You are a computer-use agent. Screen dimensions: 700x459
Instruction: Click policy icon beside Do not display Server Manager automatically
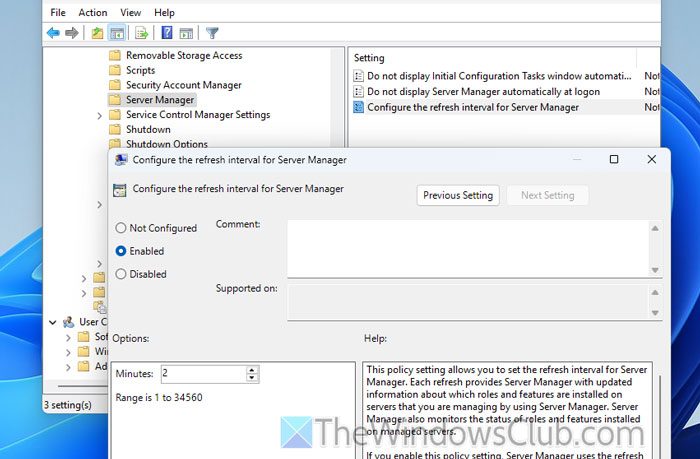358,92
